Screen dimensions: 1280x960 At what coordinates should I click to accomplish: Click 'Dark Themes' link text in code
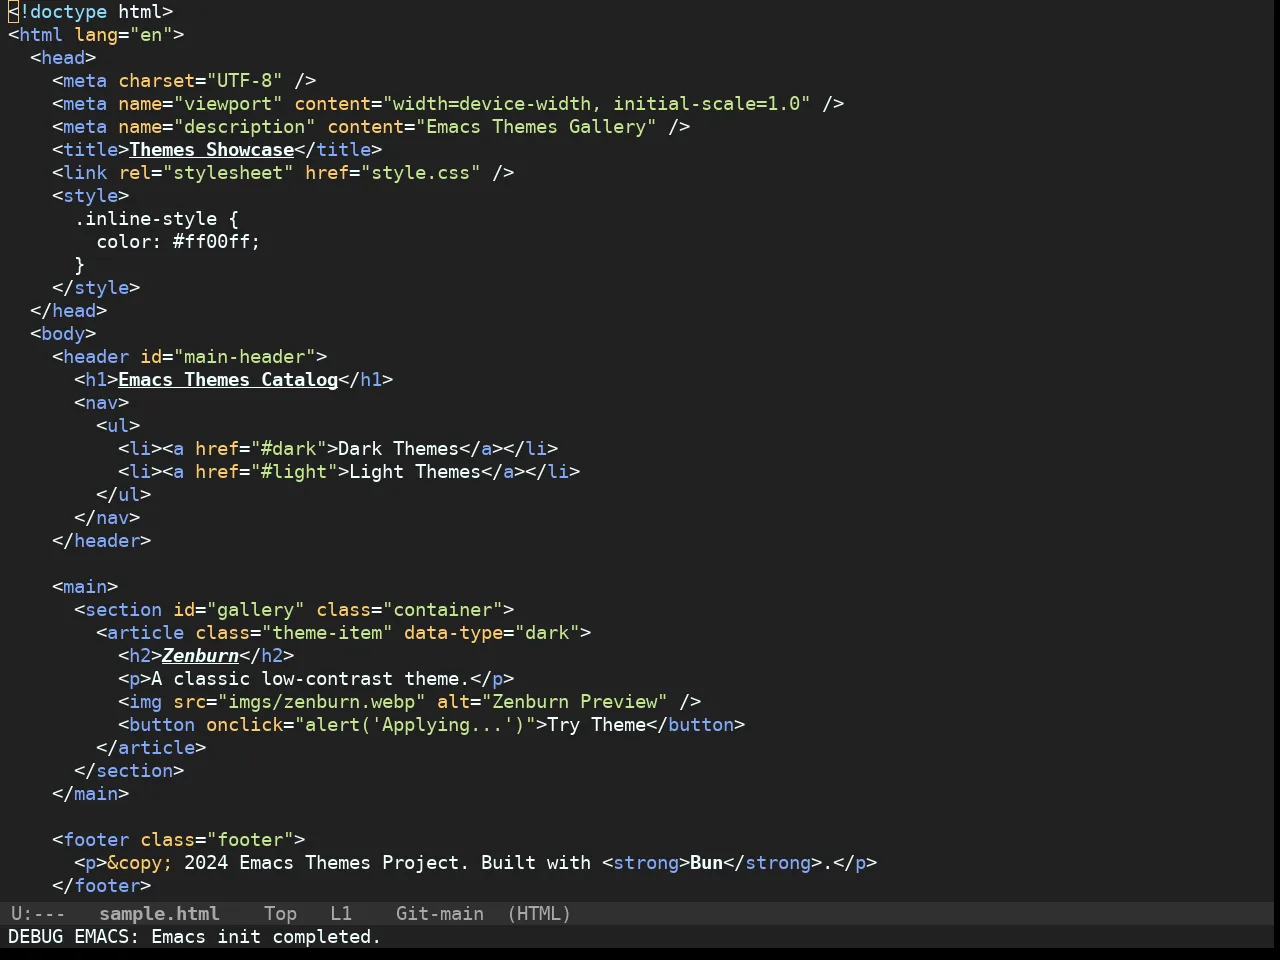click(x=399, y=449)
